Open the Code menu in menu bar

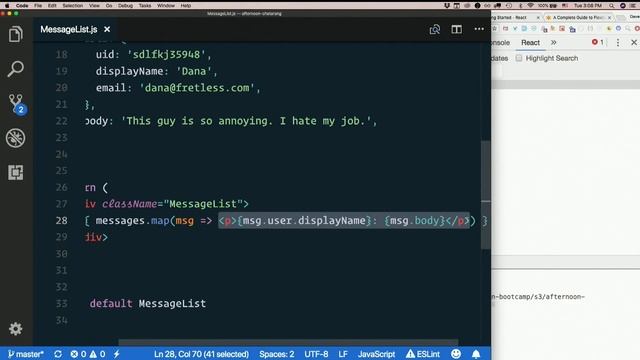(22, 6)
